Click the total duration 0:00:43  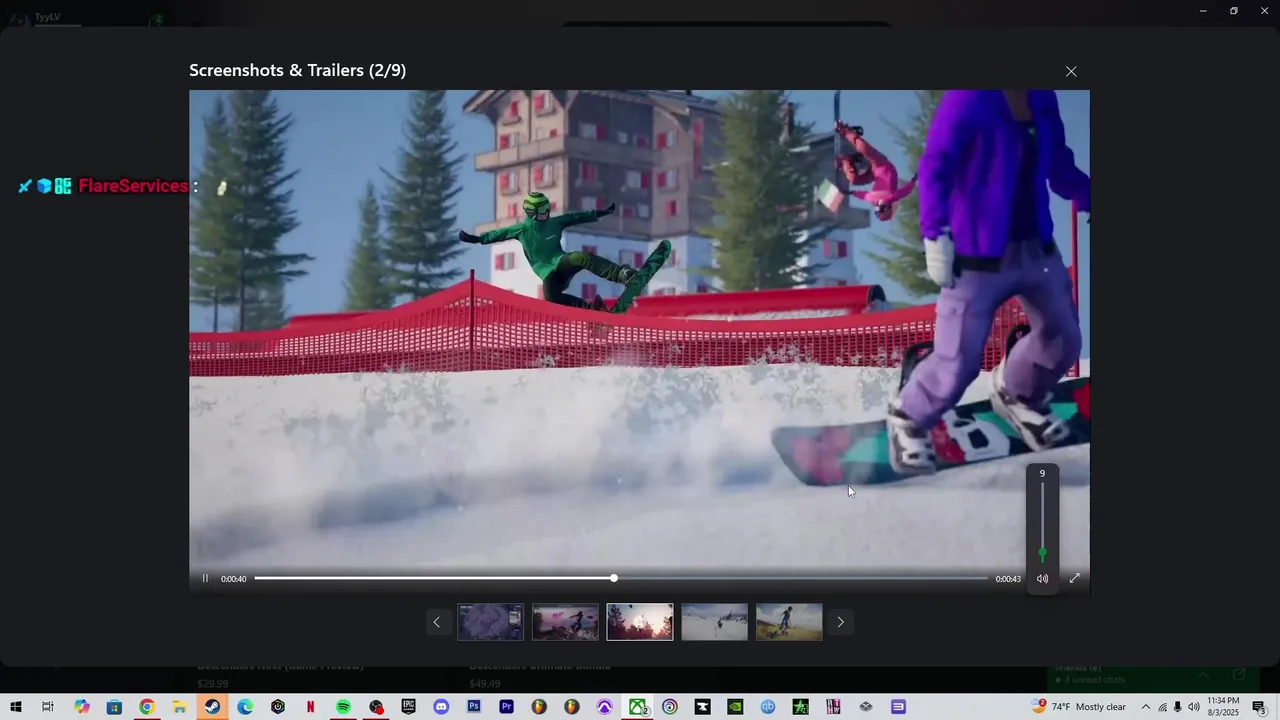1008,579
